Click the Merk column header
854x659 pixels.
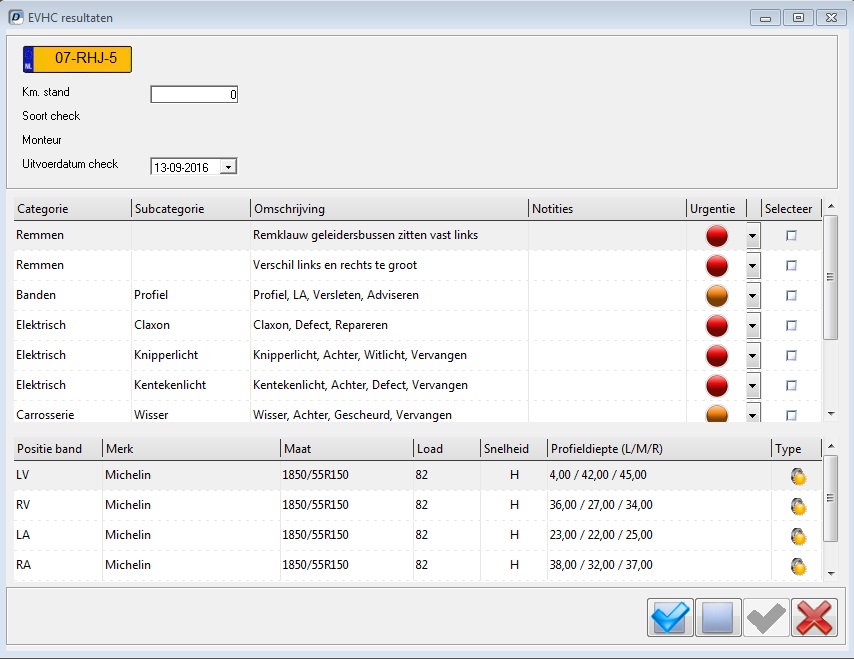(x=191, y=449)
